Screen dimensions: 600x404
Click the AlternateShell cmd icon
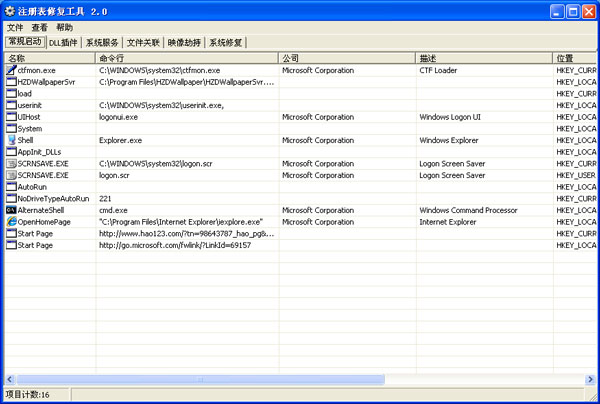[11, 210]
